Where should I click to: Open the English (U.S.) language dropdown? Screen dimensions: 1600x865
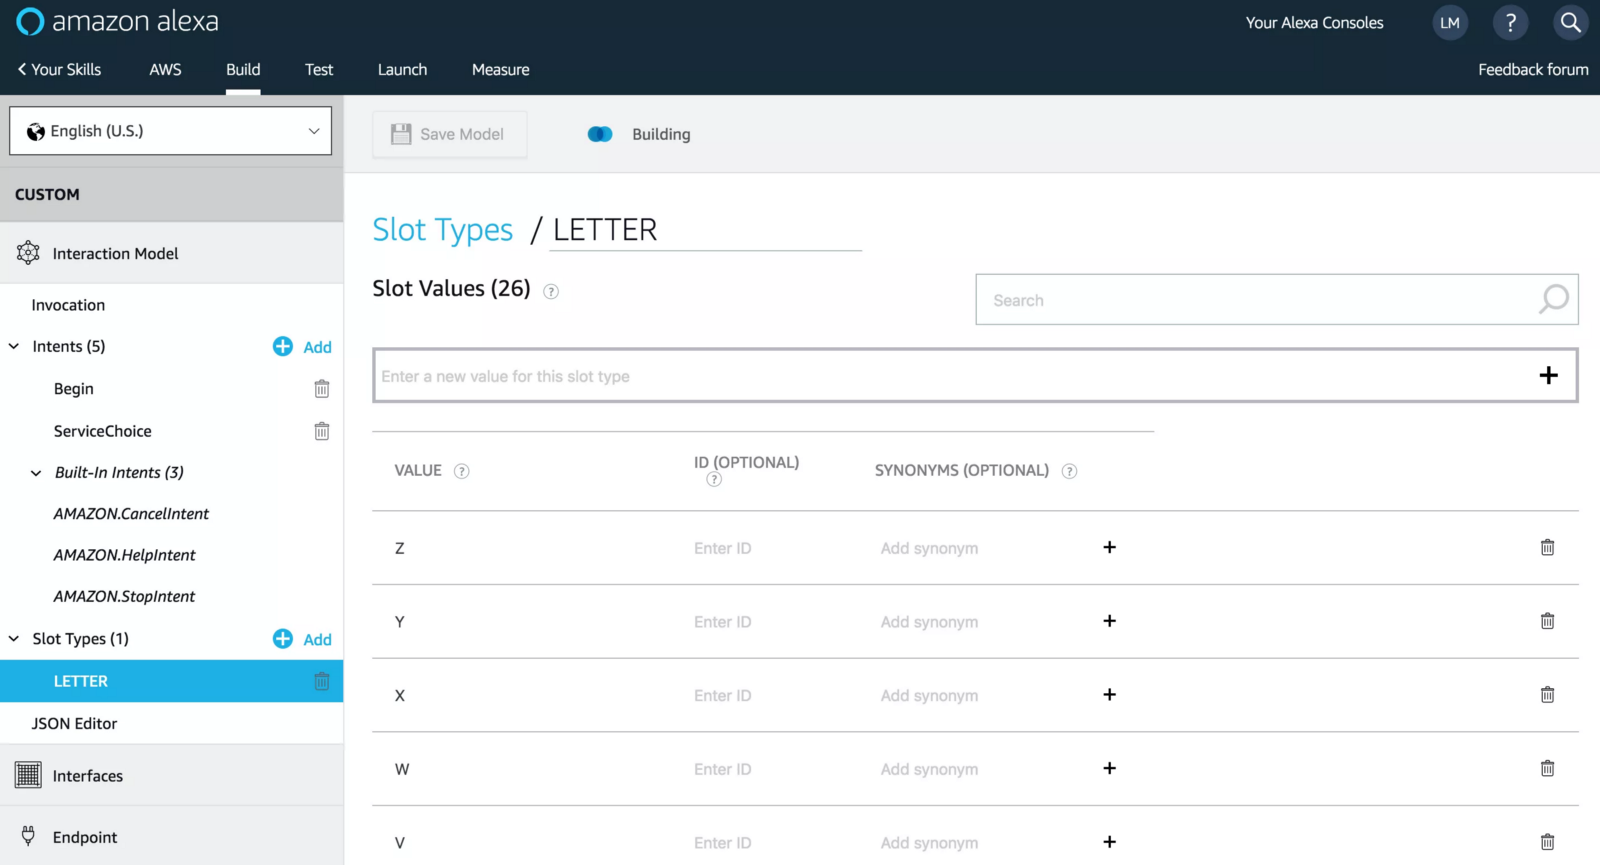pyautogui.click(x=171, y=131)
